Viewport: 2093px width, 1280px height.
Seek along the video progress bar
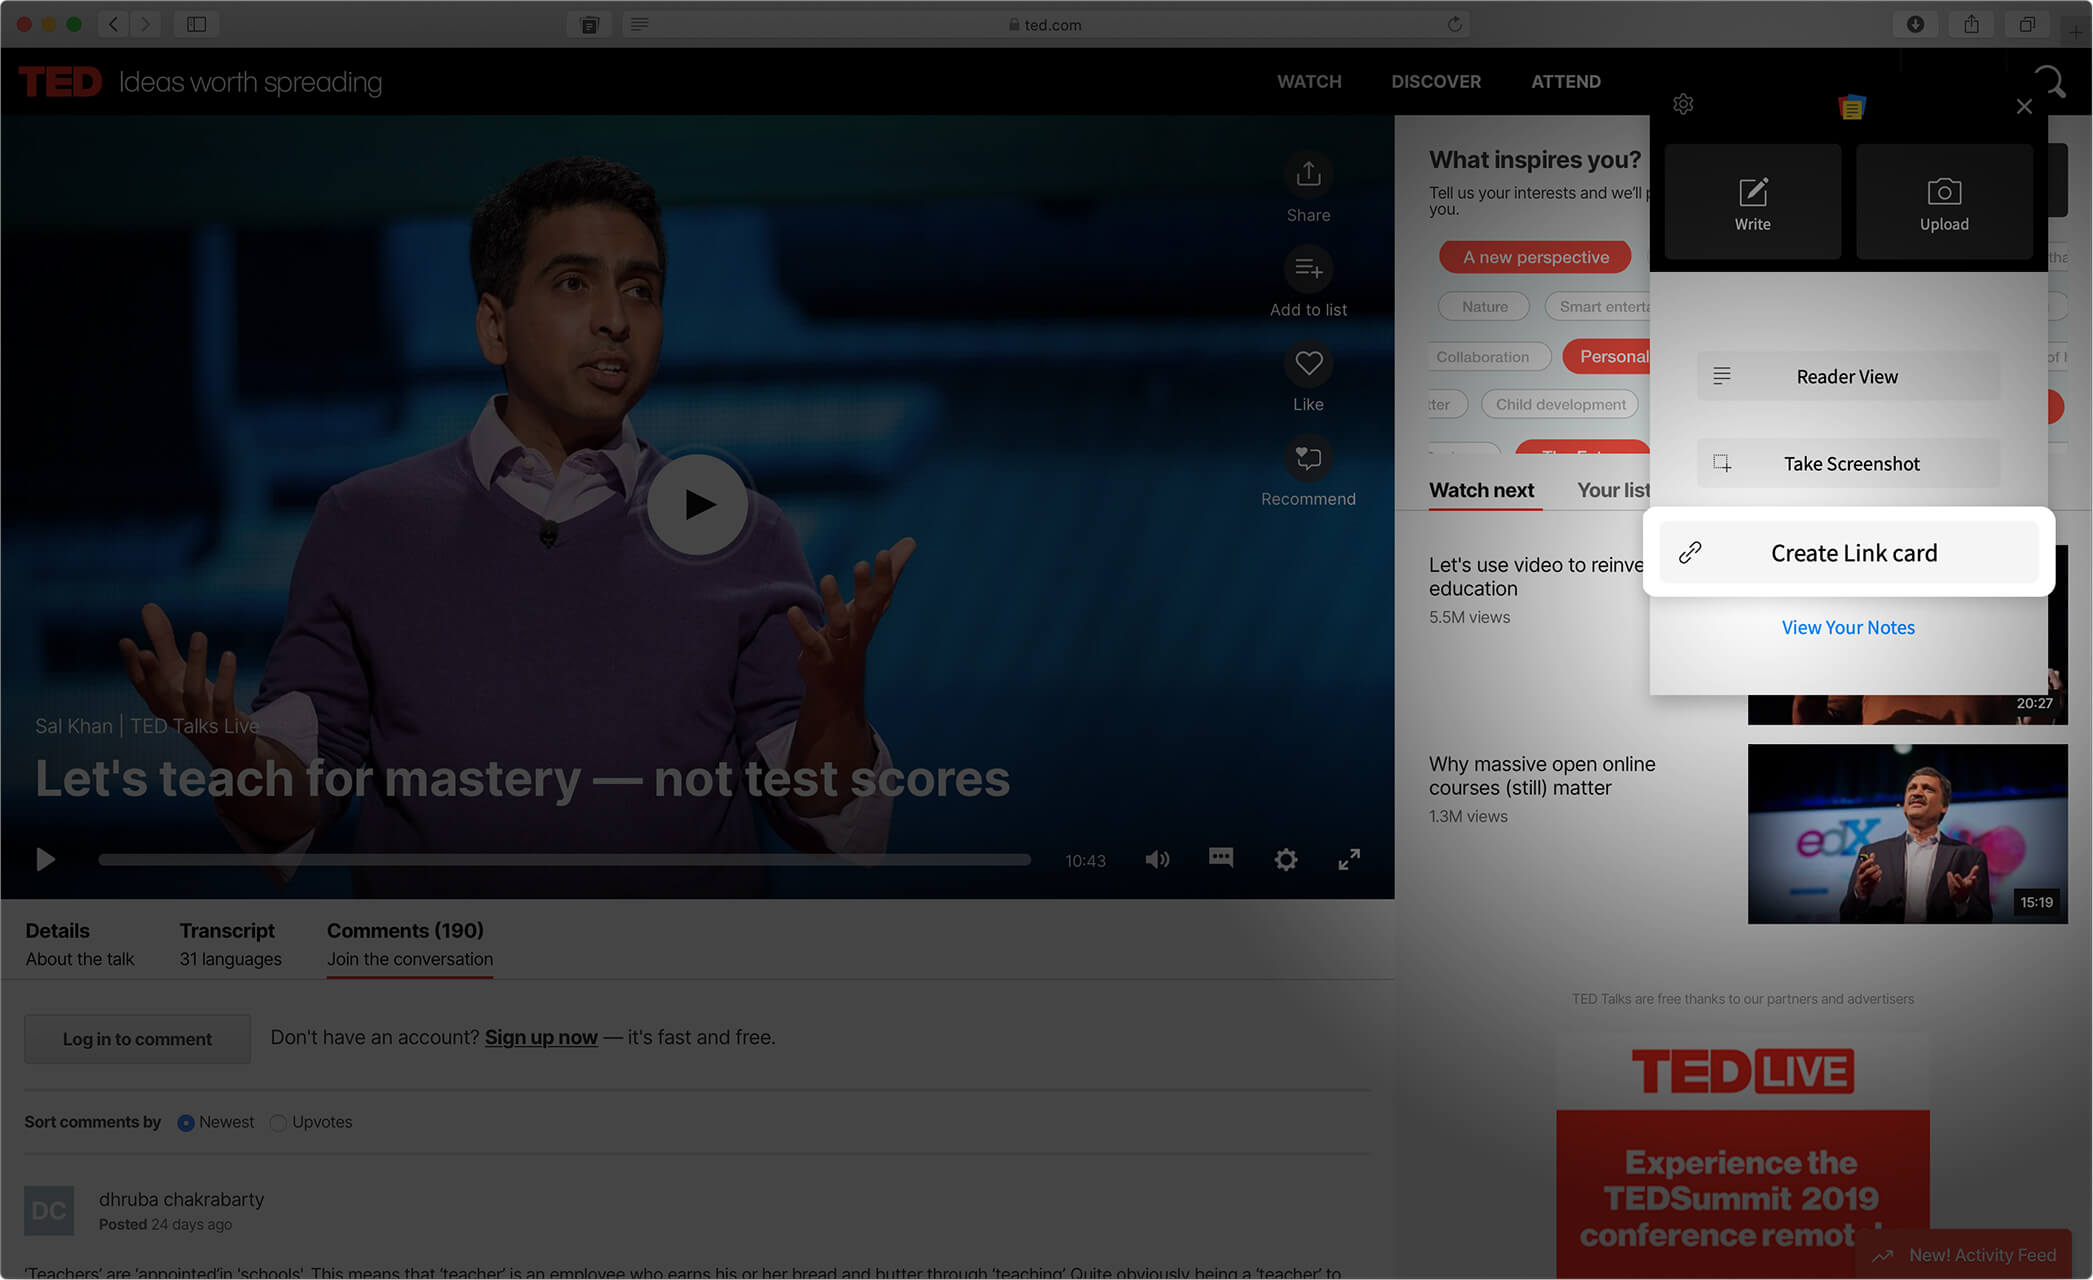(x=564, y=860)
